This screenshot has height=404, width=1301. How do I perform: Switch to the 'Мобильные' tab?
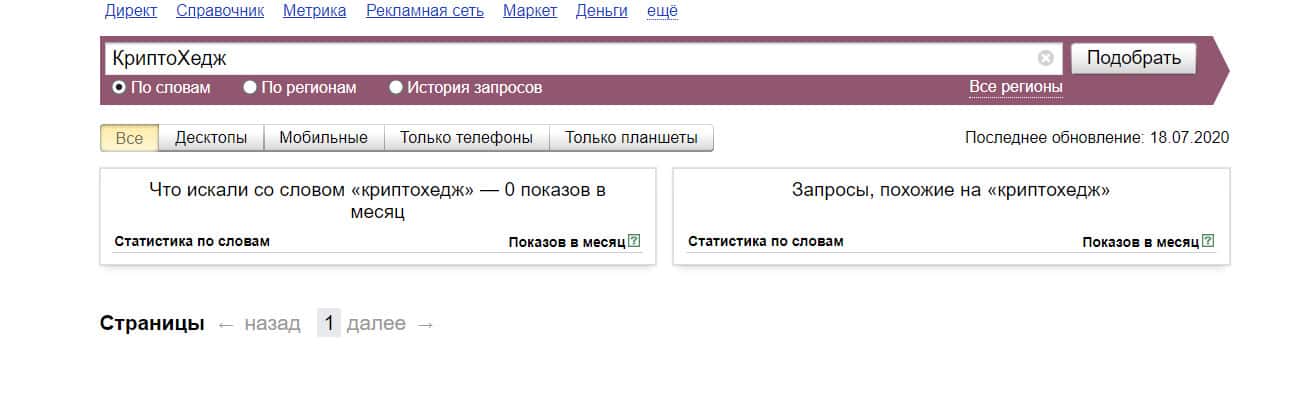point(324,138)
